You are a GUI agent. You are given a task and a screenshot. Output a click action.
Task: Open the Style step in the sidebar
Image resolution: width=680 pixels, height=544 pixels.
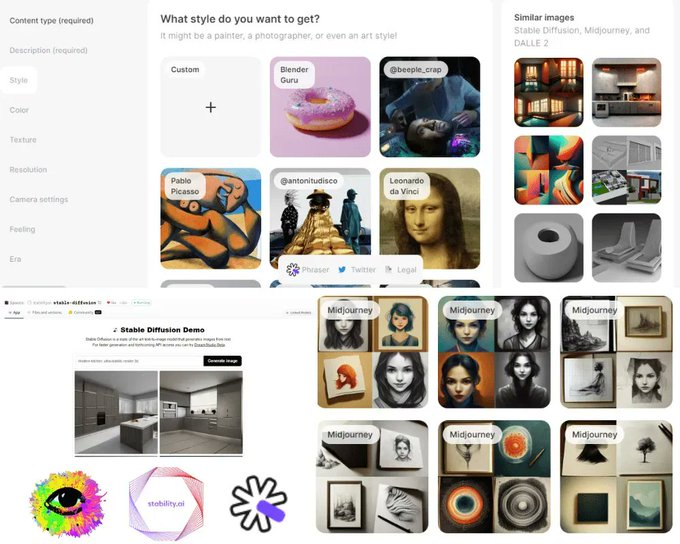[19, 80]
